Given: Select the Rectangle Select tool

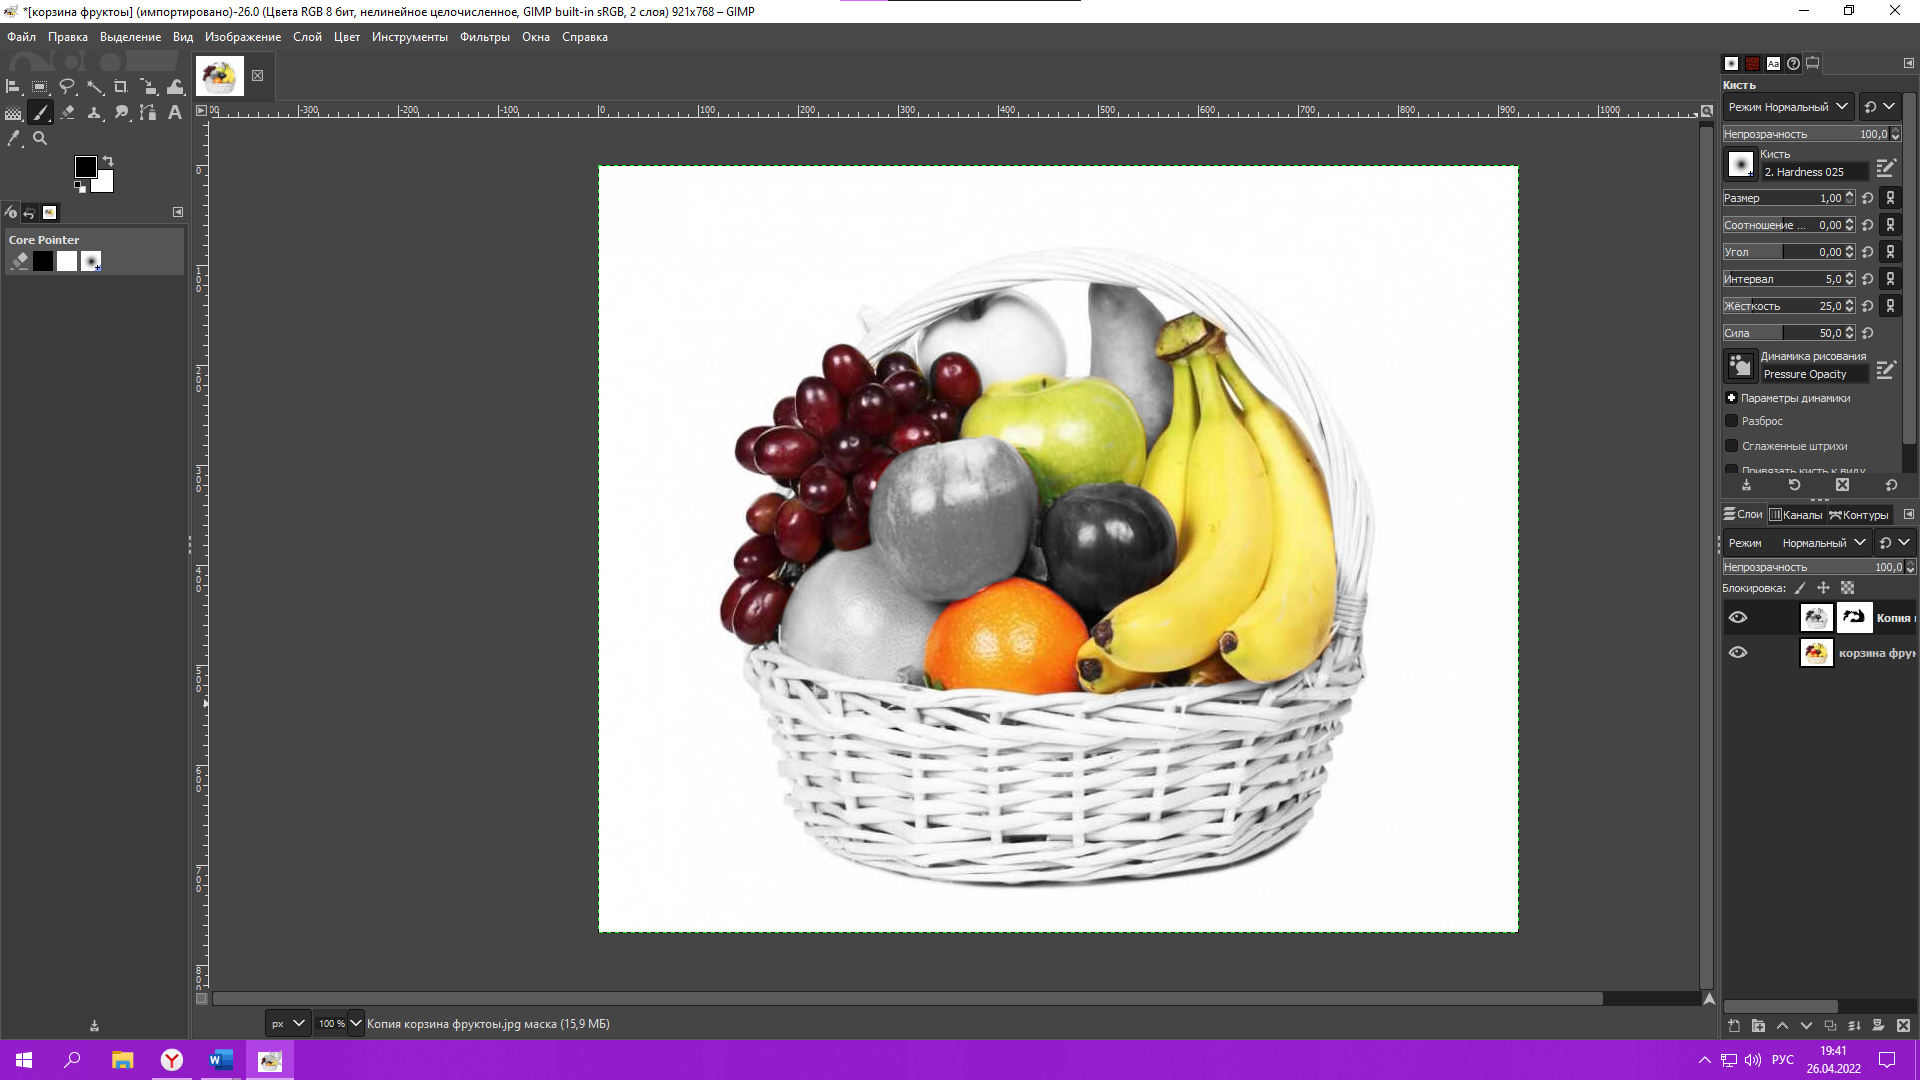Looking at the screenshot, I should pos(40,87).
